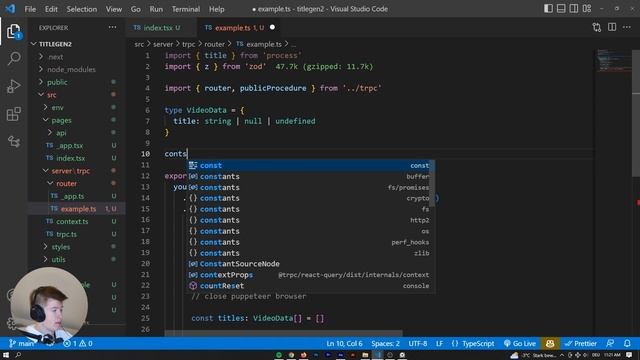Select ConstantSourceNode autocomplete suggestion
The image size is (640, 360).
[x=309, y=264]
